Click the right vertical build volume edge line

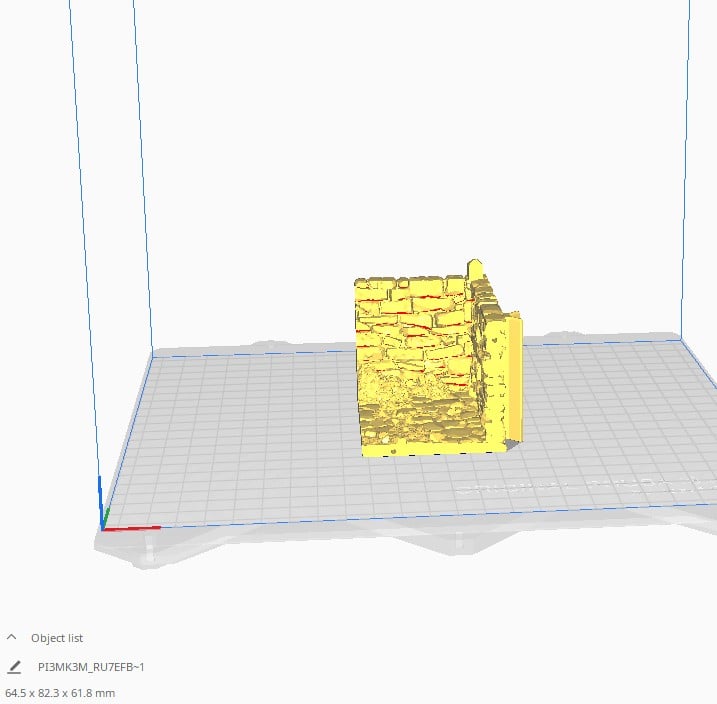point(685,169)
